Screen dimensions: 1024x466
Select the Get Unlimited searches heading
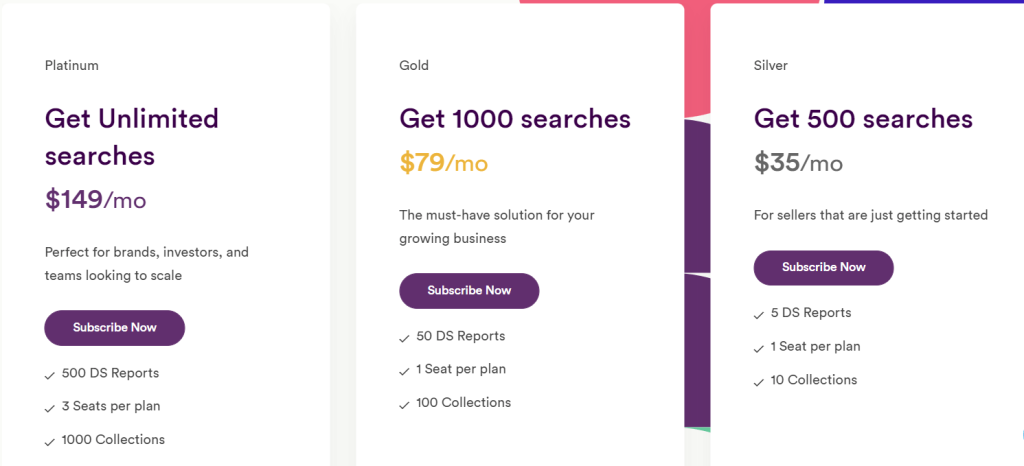click(x=131, y=137)
